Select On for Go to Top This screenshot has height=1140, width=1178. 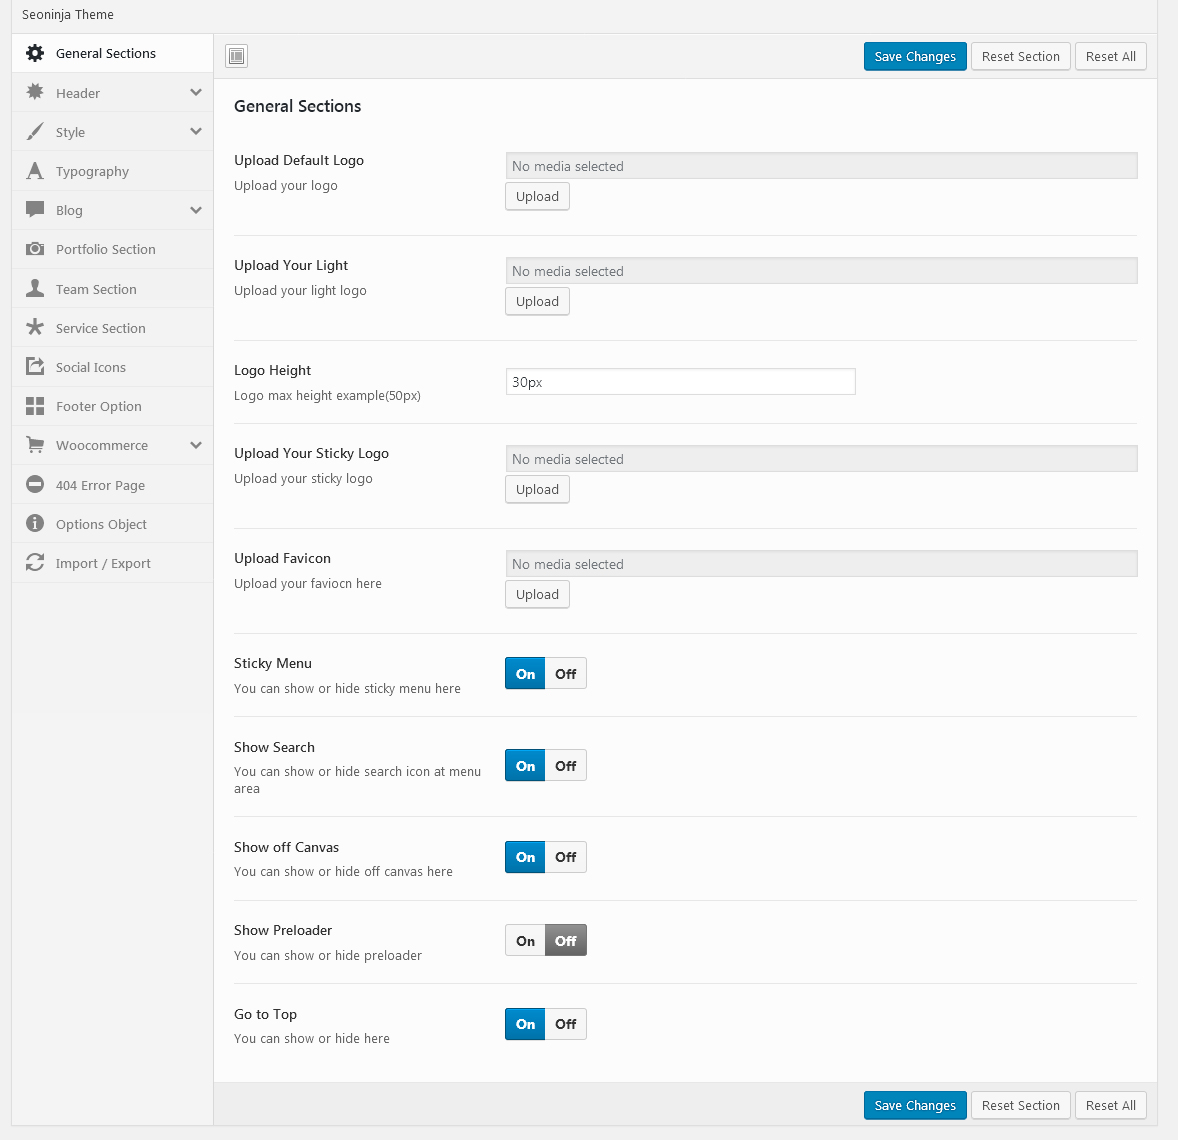pos(525,1024)
